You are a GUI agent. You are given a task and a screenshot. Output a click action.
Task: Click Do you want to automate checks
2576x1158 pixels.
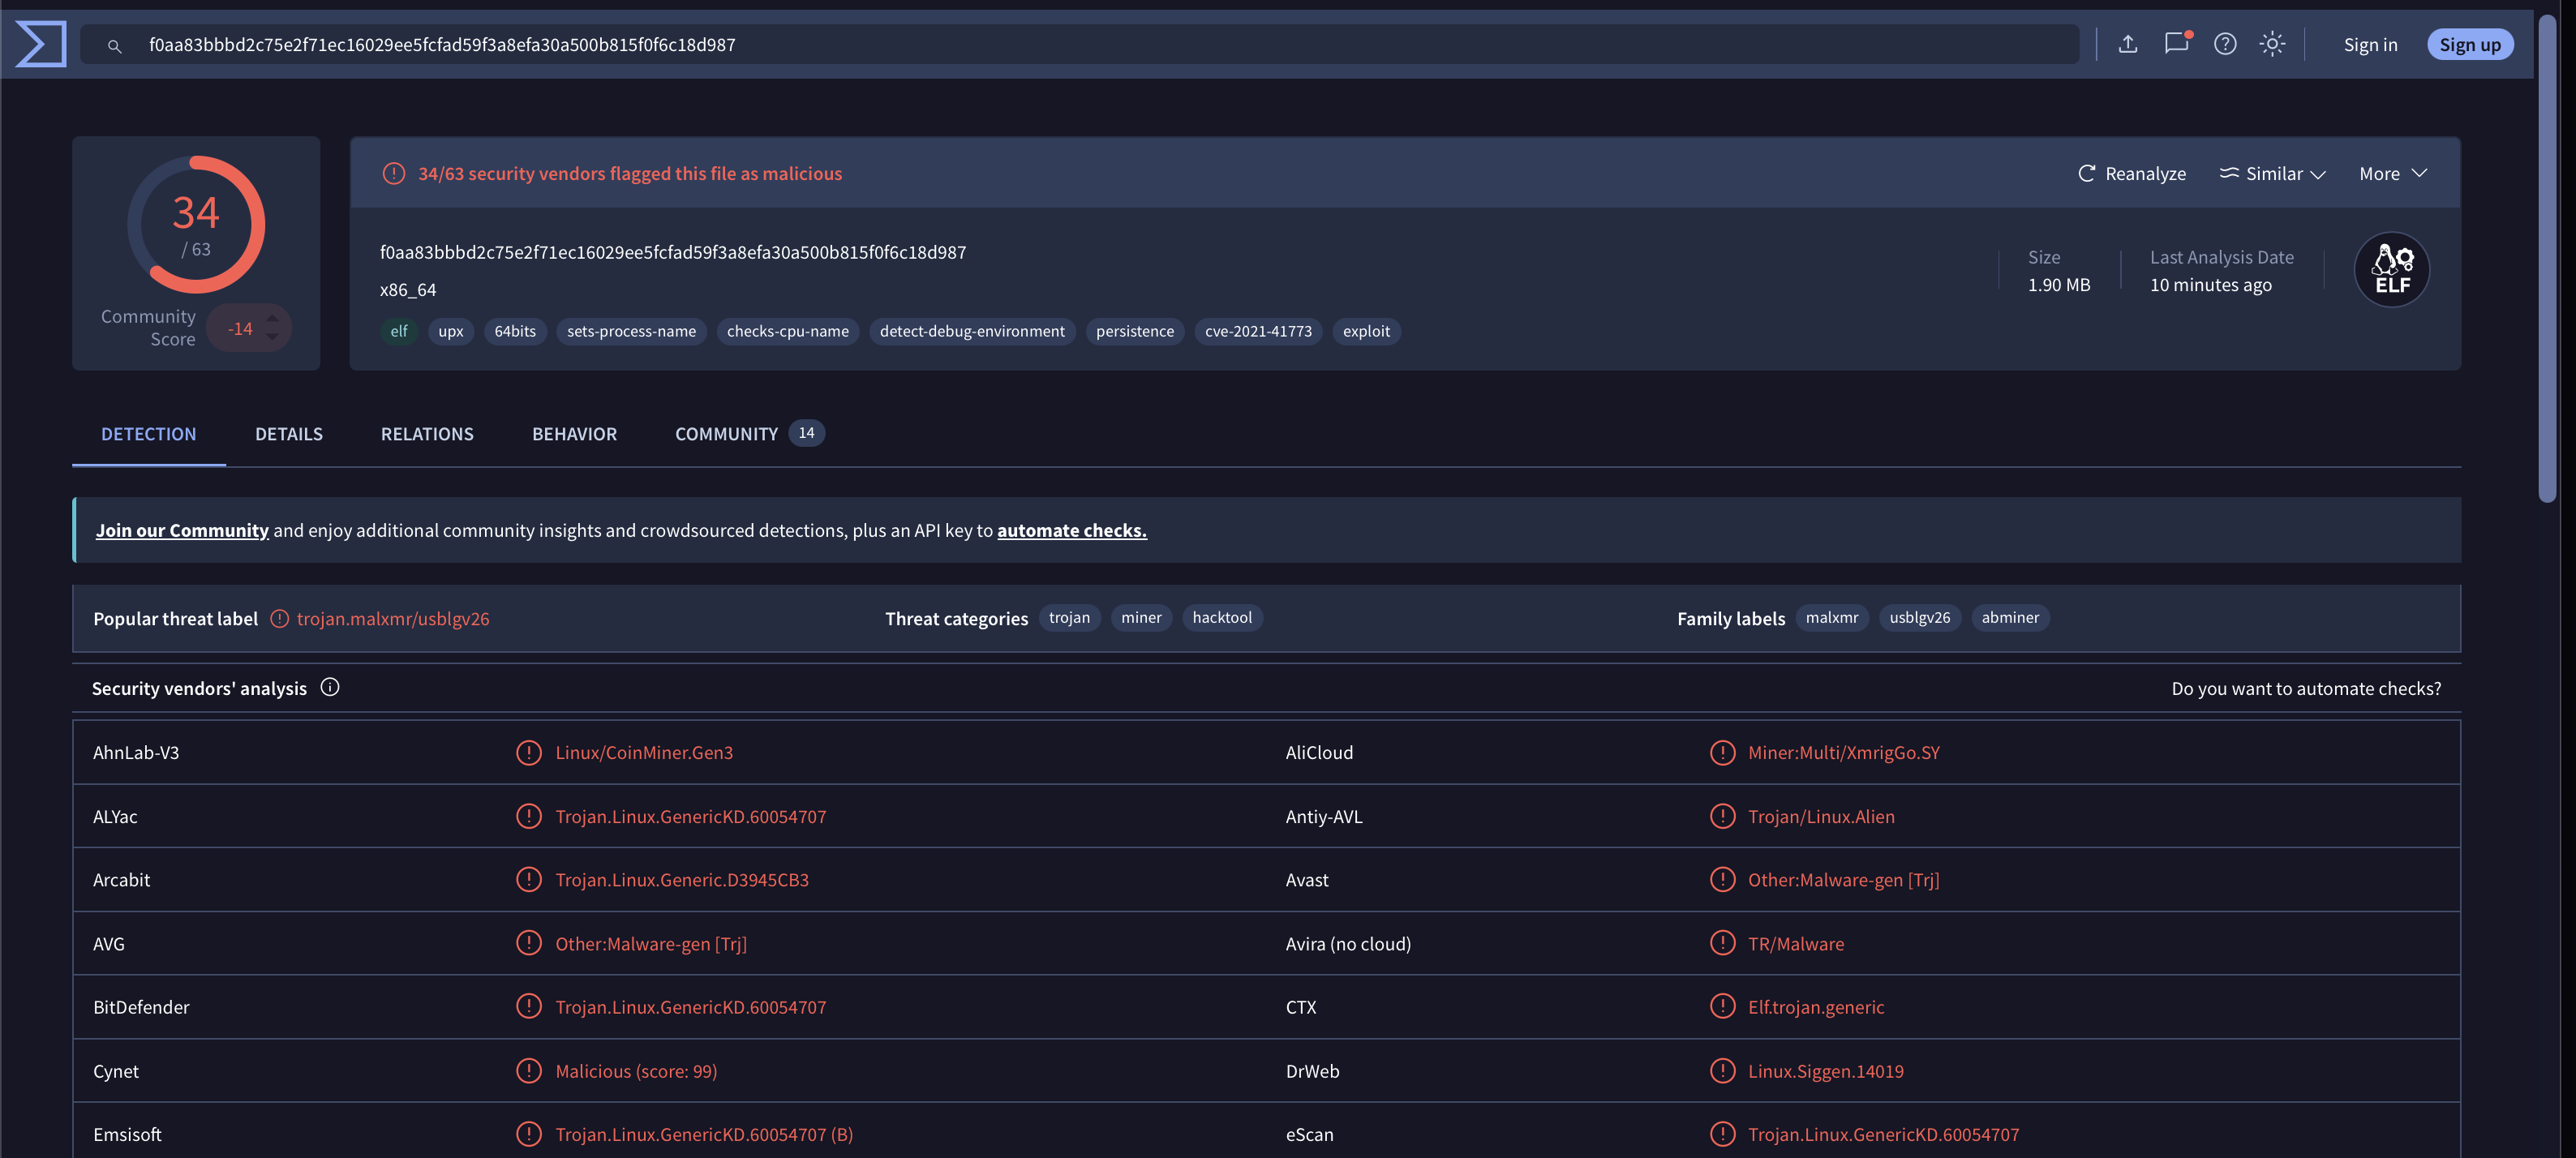point(2306,688)
